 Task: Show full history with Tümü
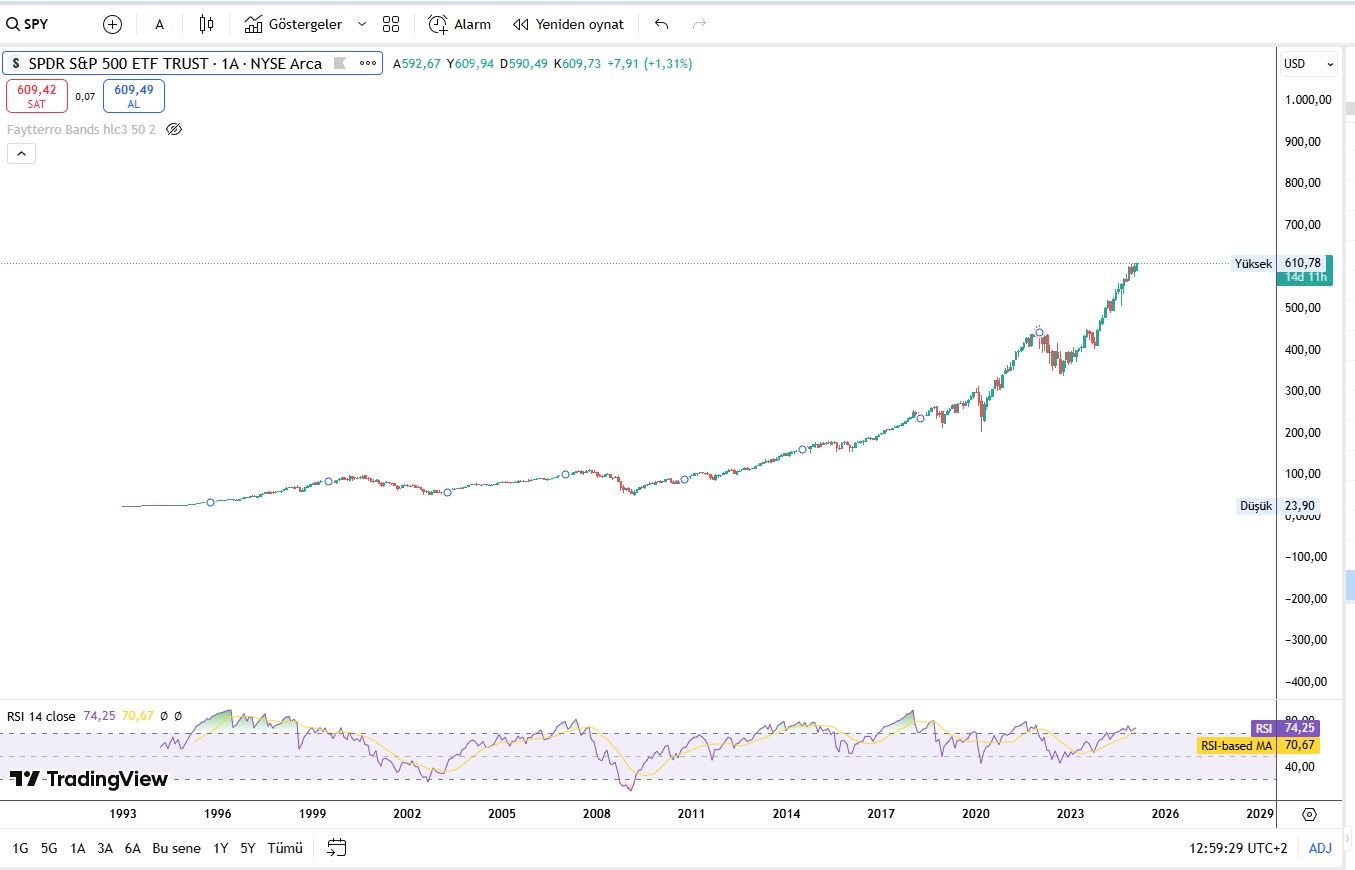point(285,848)
